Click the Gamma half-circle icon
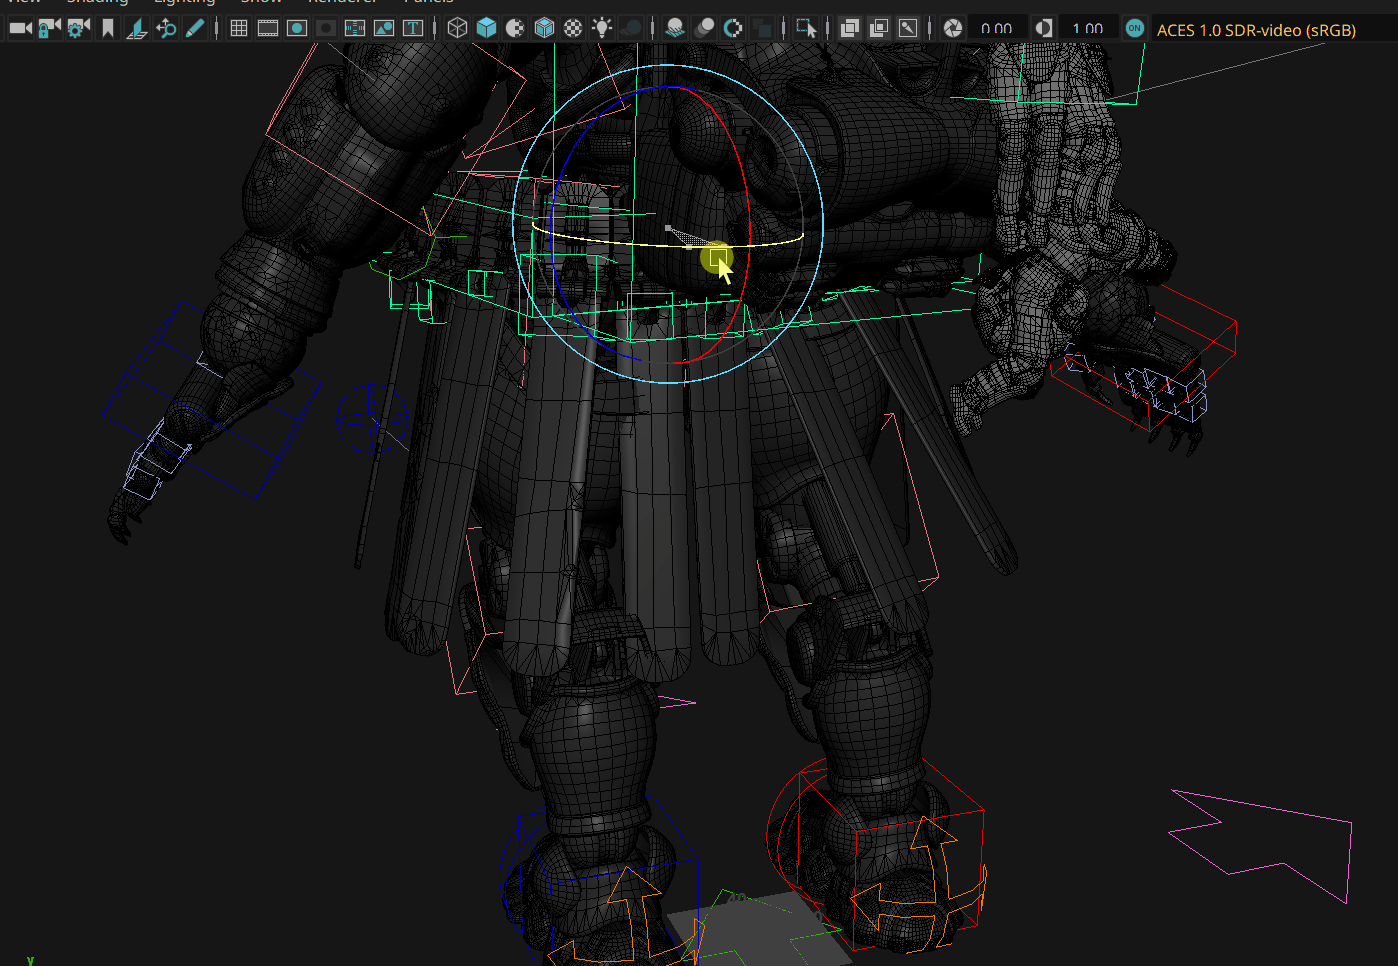Screen dimensions: 1398x966 pos(1044,28)
